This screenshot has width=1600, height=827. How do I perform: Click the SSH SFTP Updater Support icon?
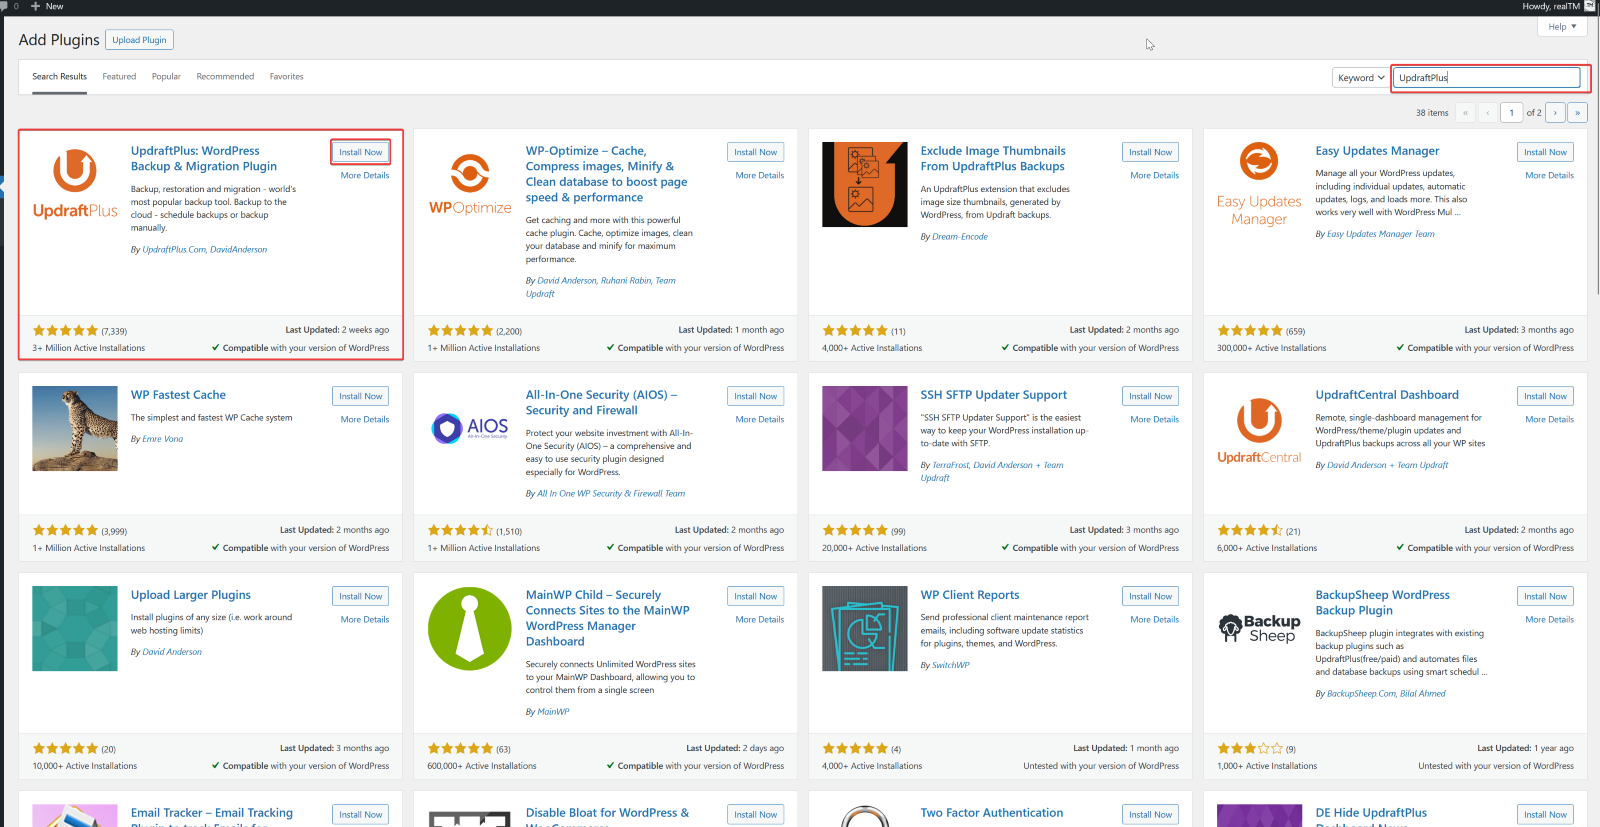865,428
